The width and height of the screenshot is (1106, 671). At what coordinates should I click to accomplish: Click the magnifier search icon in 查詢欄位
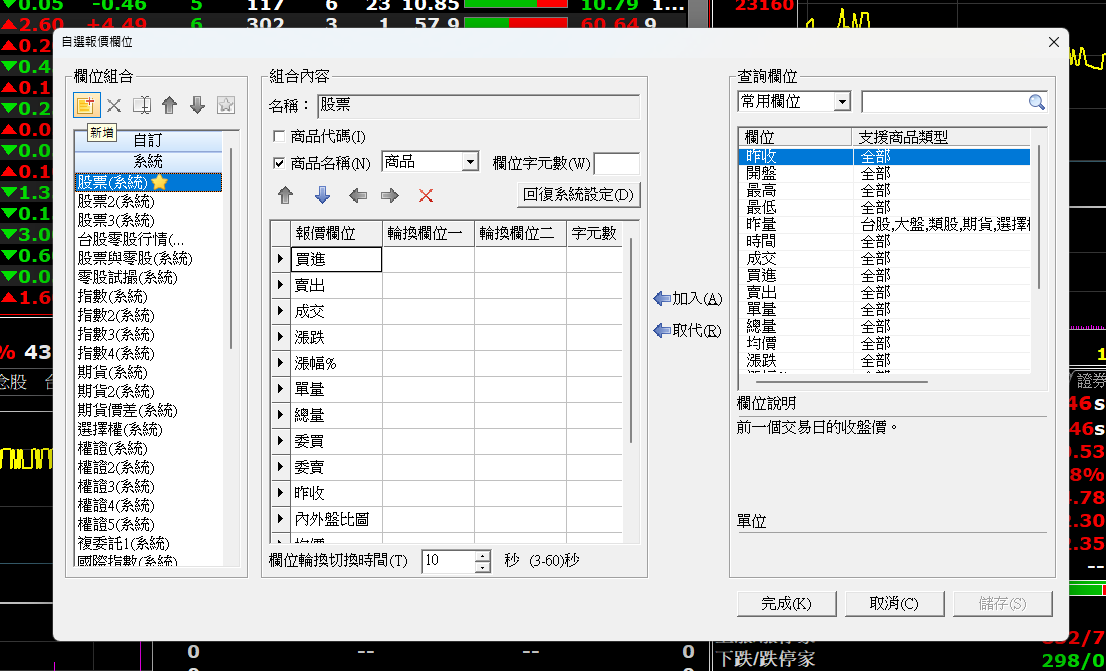(1036, 102)
